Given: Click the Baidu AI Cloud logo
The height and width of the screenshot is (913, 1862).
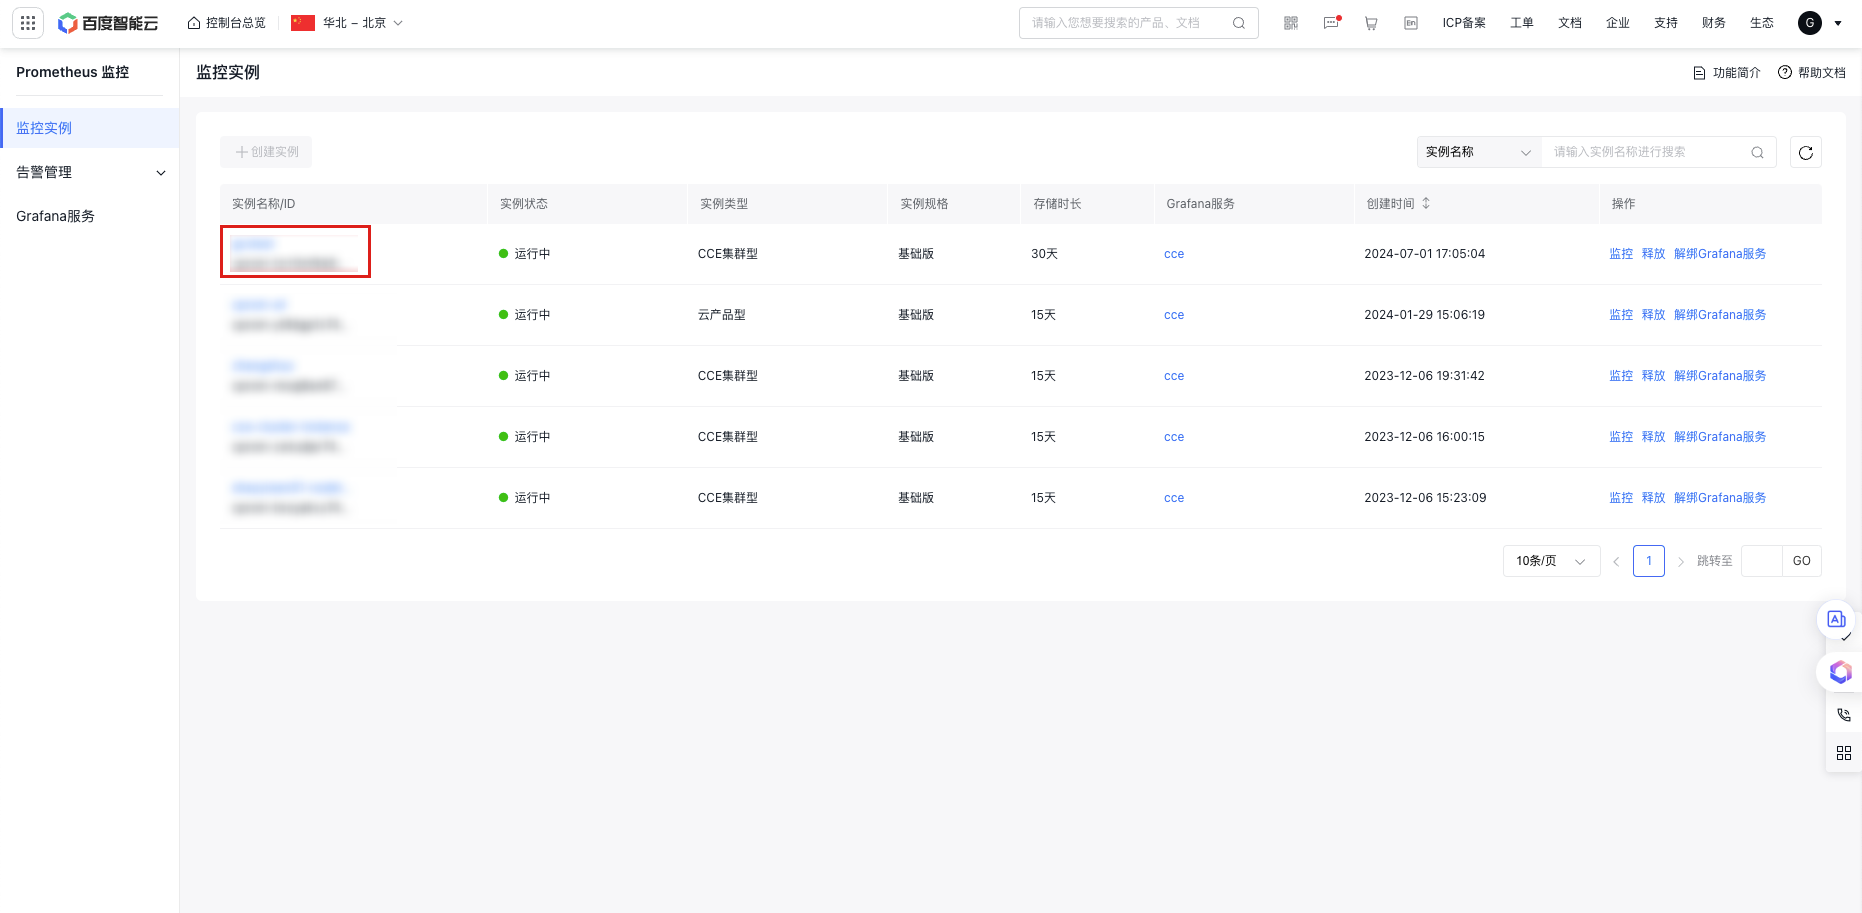Looking at the screenshot, I should pos(108,23).
